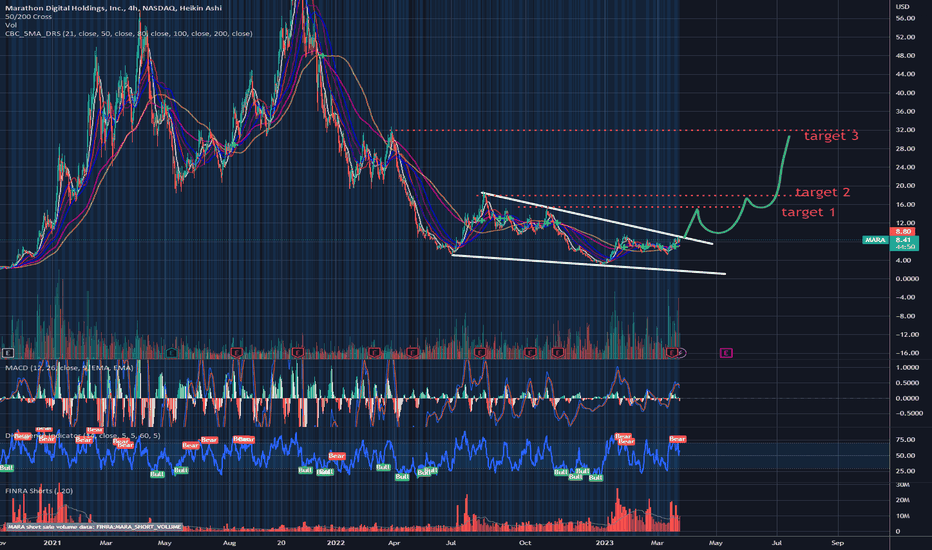Click the 25.00 divergence scale label
The width and height of the screenshot is (932, 550).
[905, 471]
